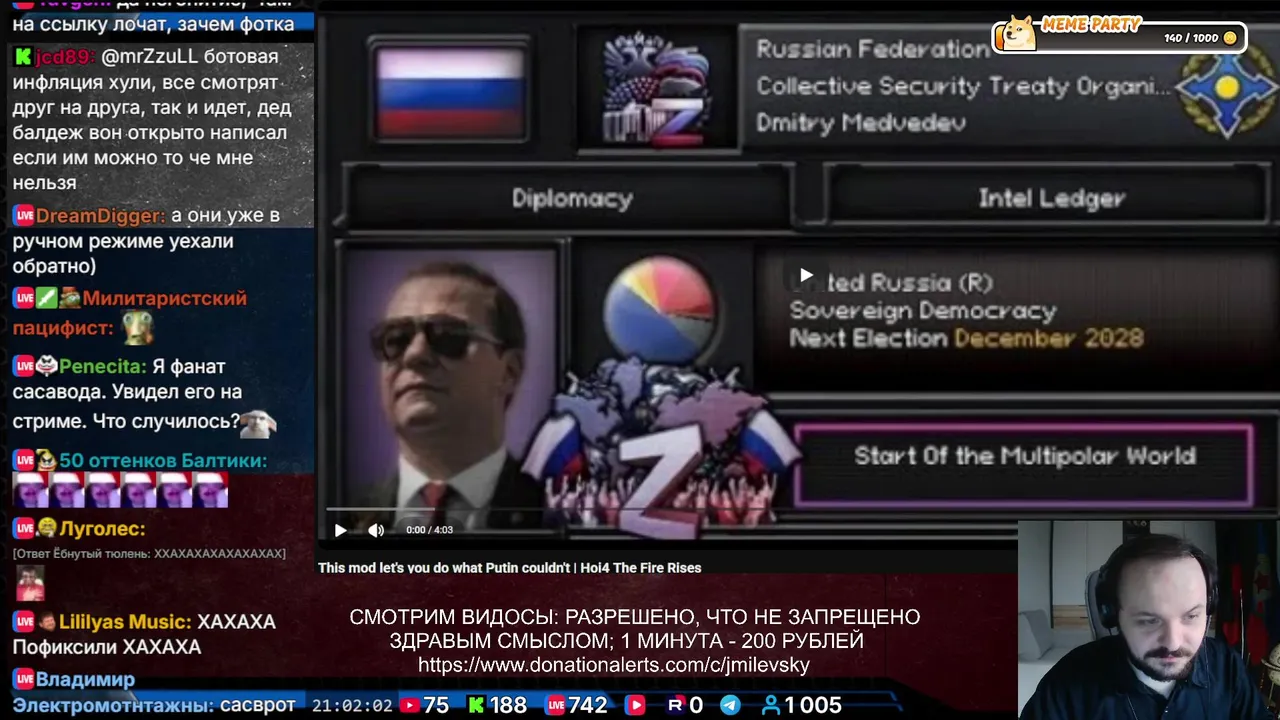The height and width of the screenshot is (720, 1280).
Task: Open the Diplomacy tab in the game video
Action: (x=572, y=198)
